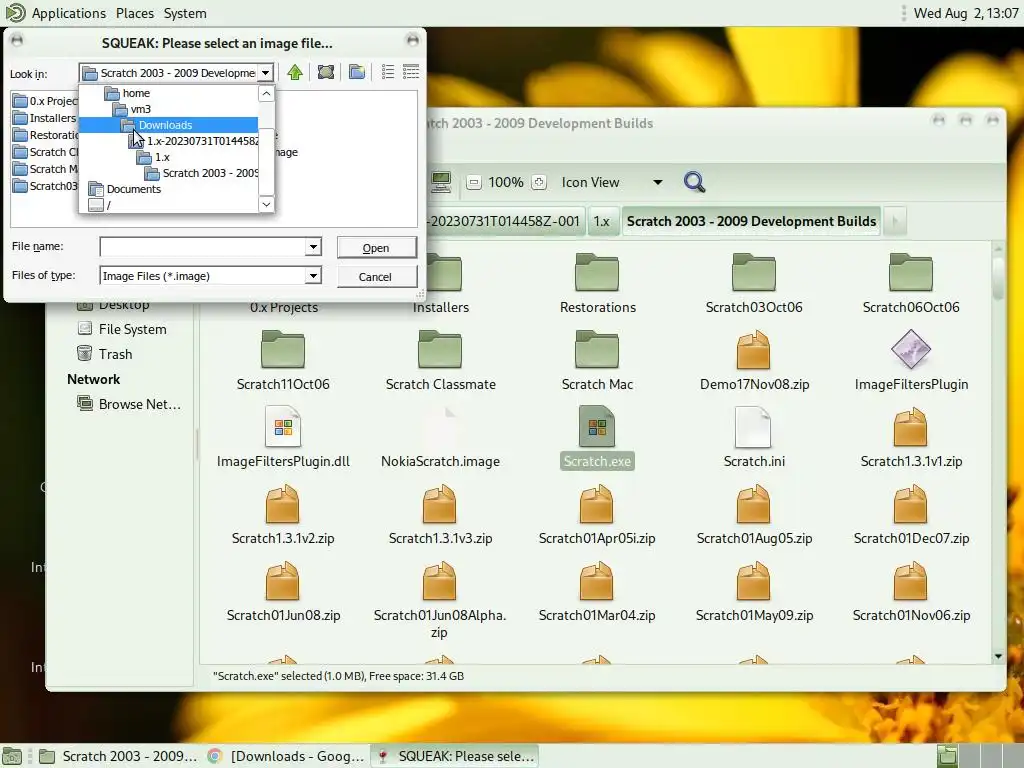Switch dialog to detailed view
Viewport: 1024px width, 768px height.
[x=411, y=72]
